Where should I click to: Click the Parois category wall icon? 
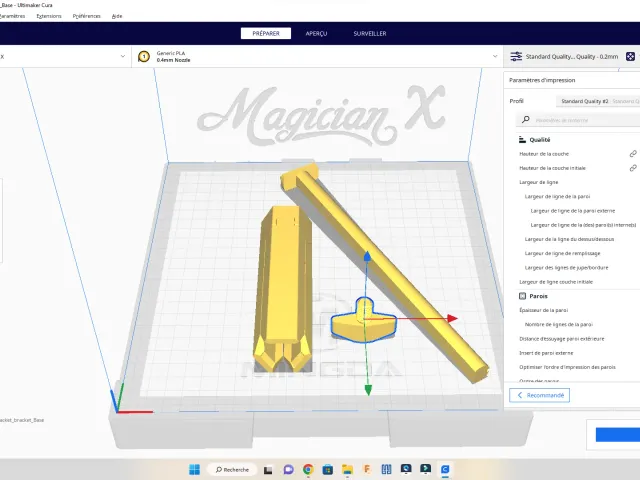(522, 296)
